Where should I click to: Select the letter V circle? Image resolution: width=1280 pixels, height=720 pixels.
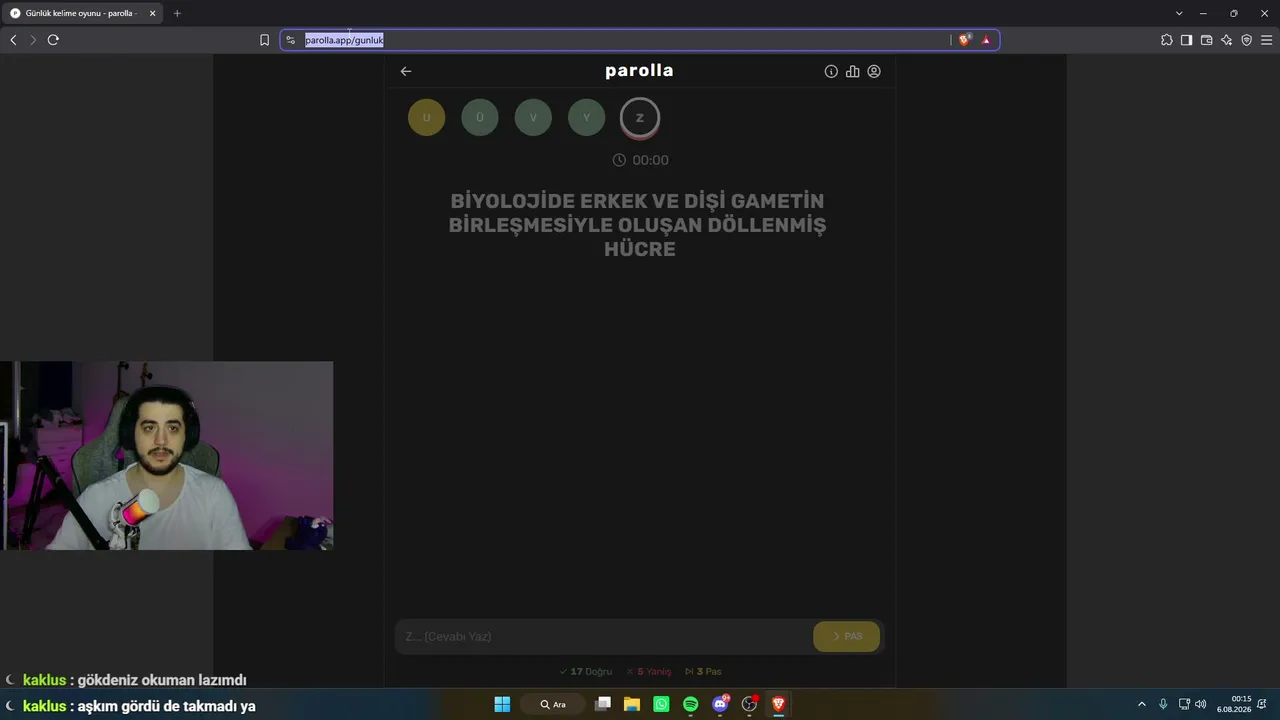click(x=533, y=118)
